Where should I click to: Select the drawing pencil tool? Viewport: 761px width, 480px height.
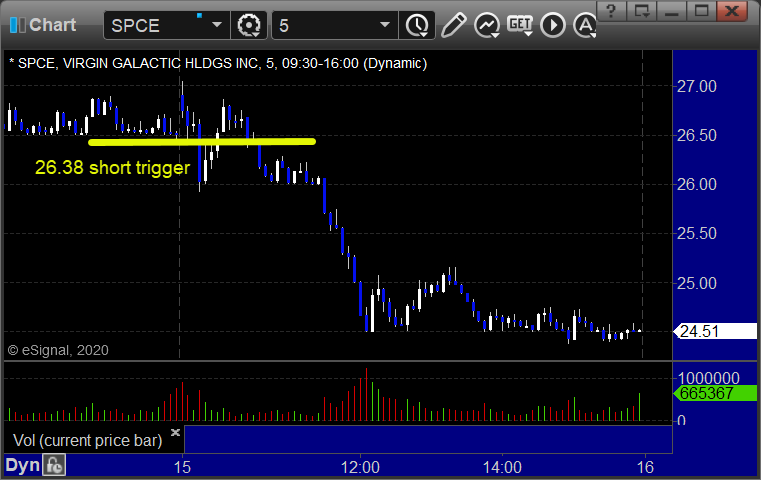[453, 25]
